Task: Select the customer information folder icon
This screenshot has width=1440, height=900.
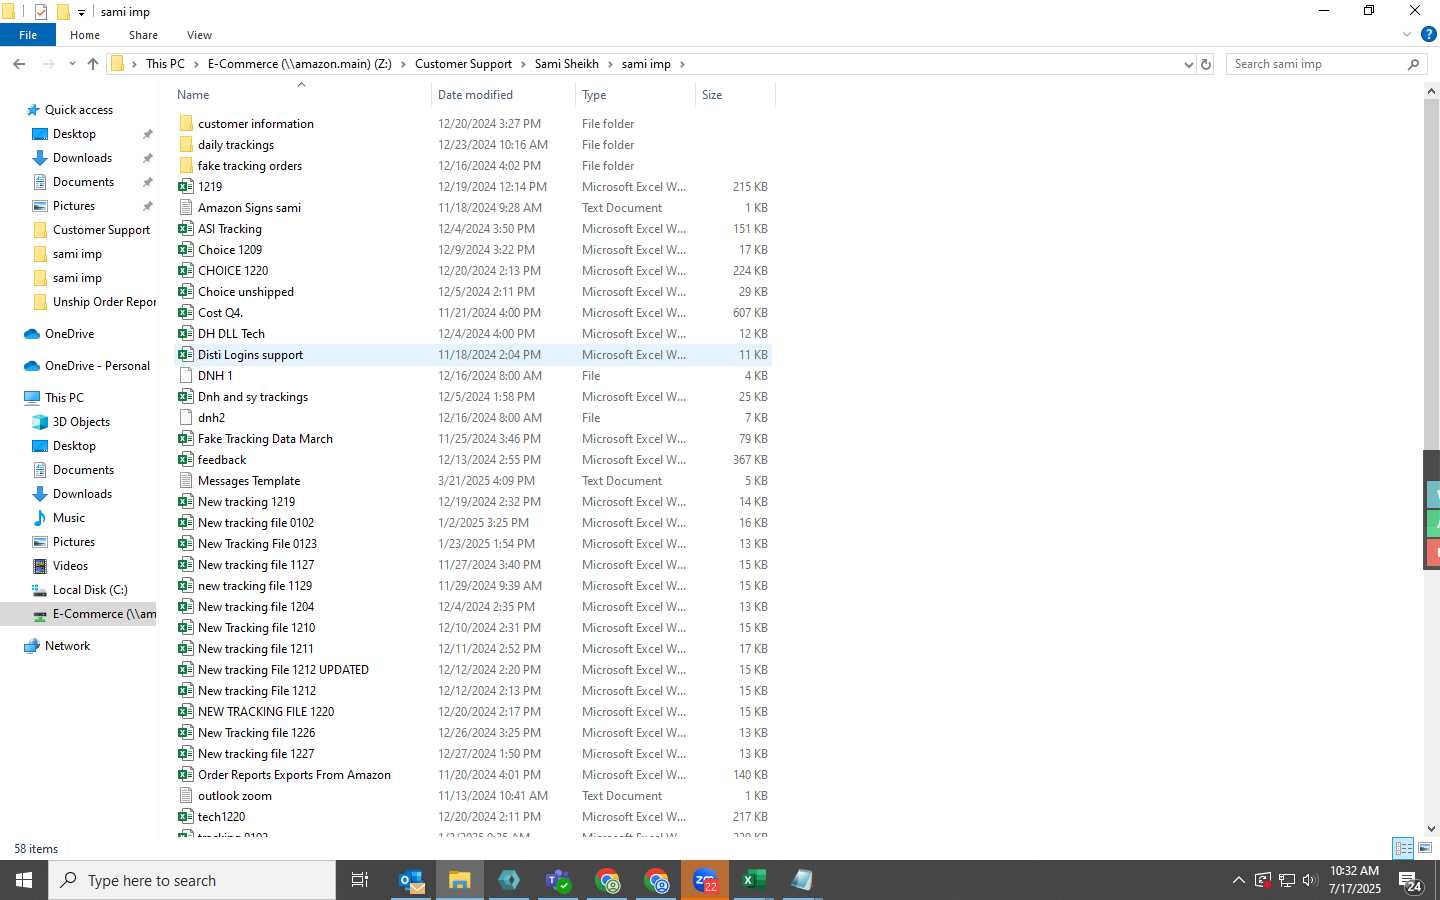Action: (186, 123)
